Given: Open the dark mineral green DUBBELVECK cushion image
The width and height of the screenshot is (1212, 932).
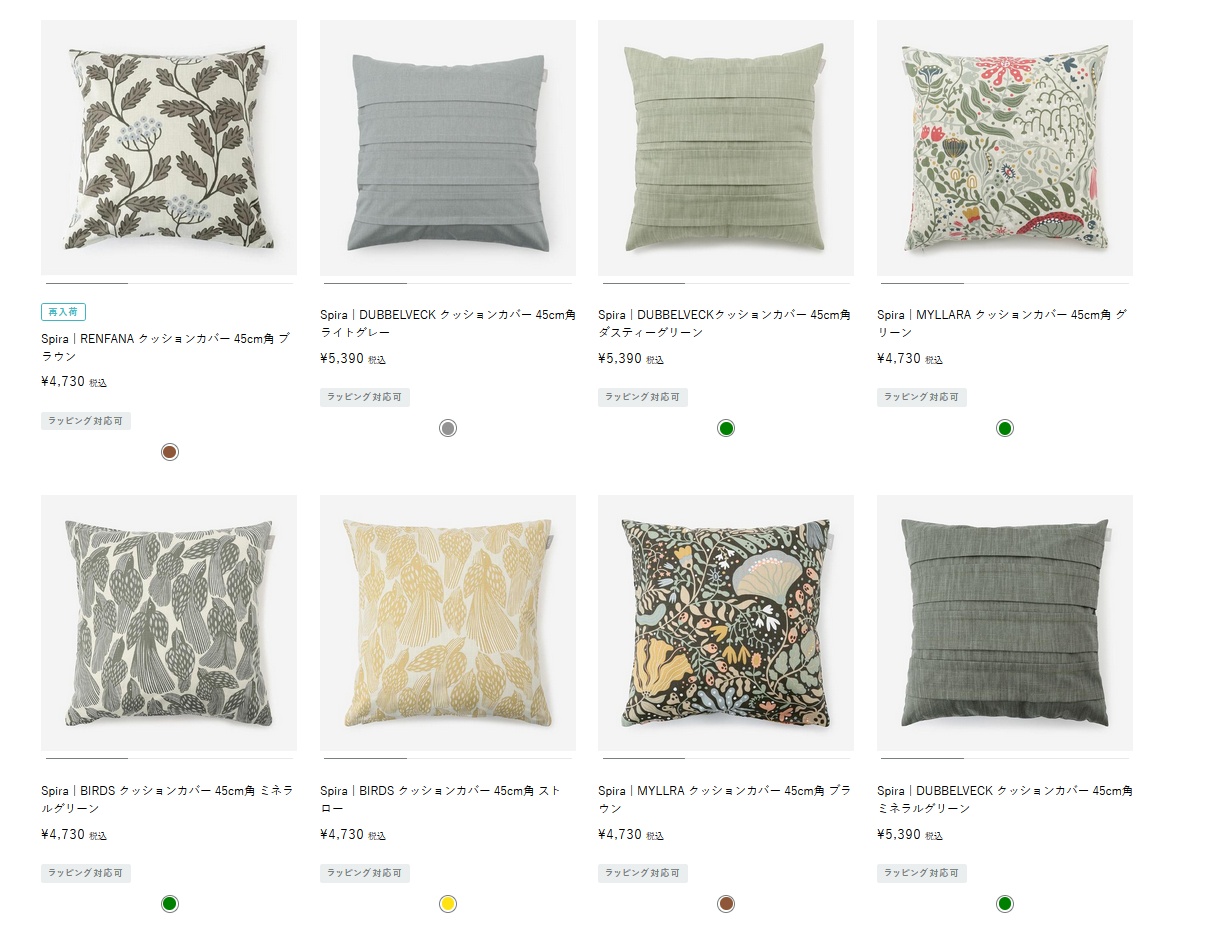Looking at the screenshot, I should pyautogui.click(x=1005, y=623).
